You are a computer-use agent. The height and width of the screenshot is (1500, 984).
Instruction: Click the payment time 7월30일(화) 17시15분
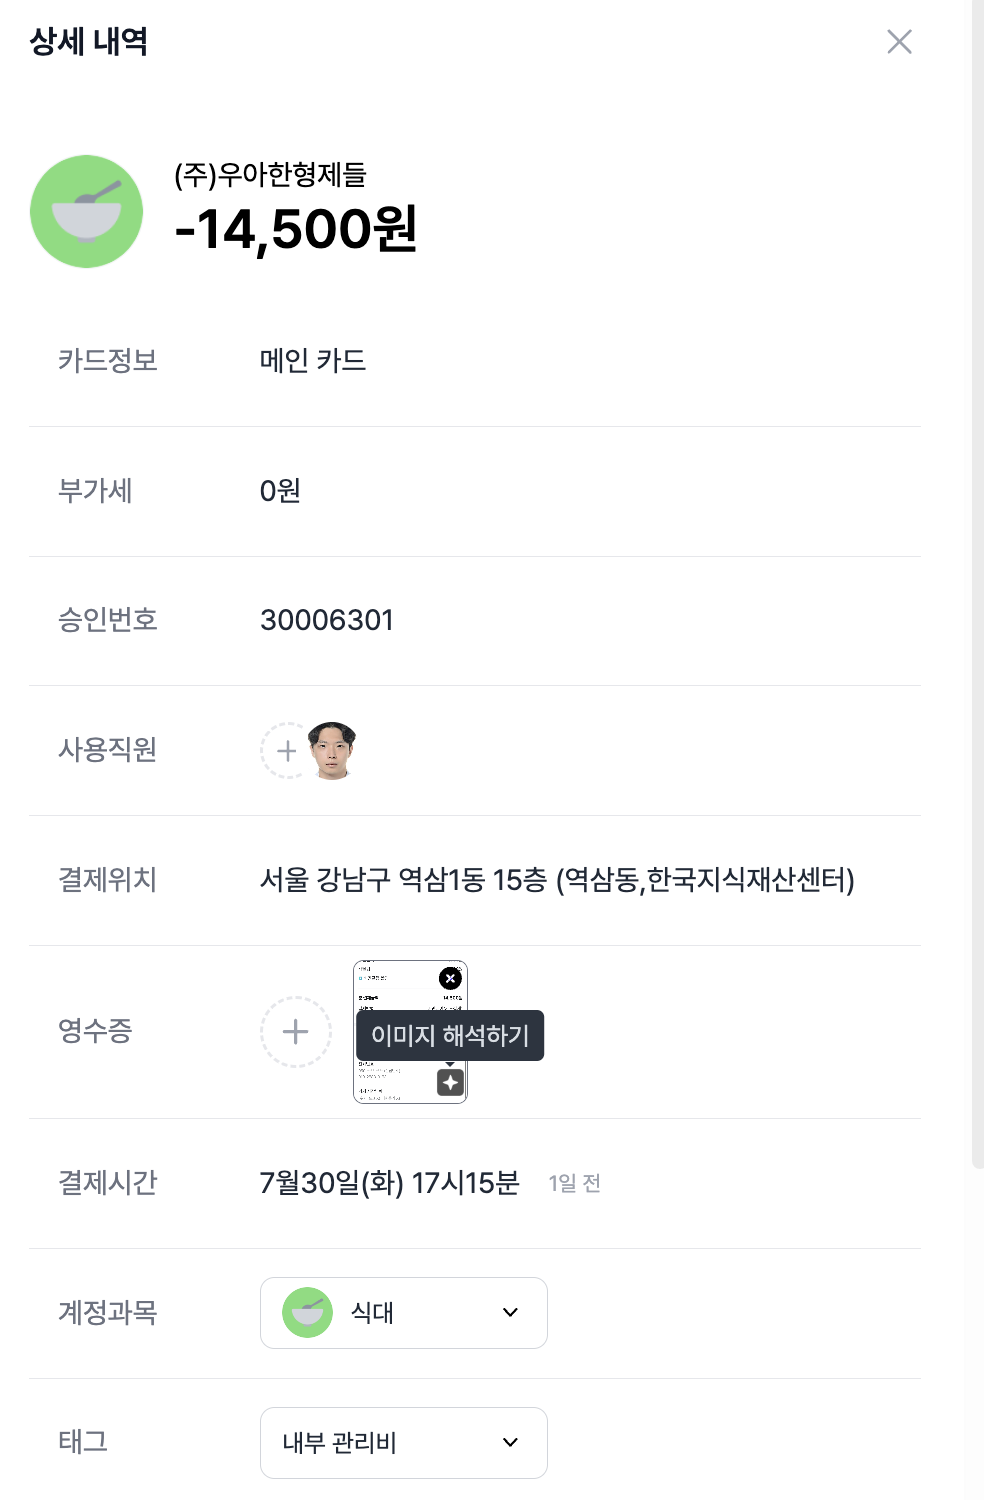coord(389,1183)
